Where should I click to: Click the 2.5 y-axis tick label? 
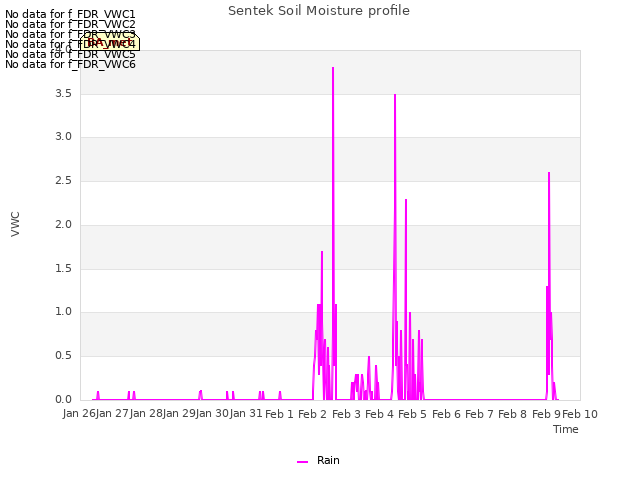coord(63,180)
